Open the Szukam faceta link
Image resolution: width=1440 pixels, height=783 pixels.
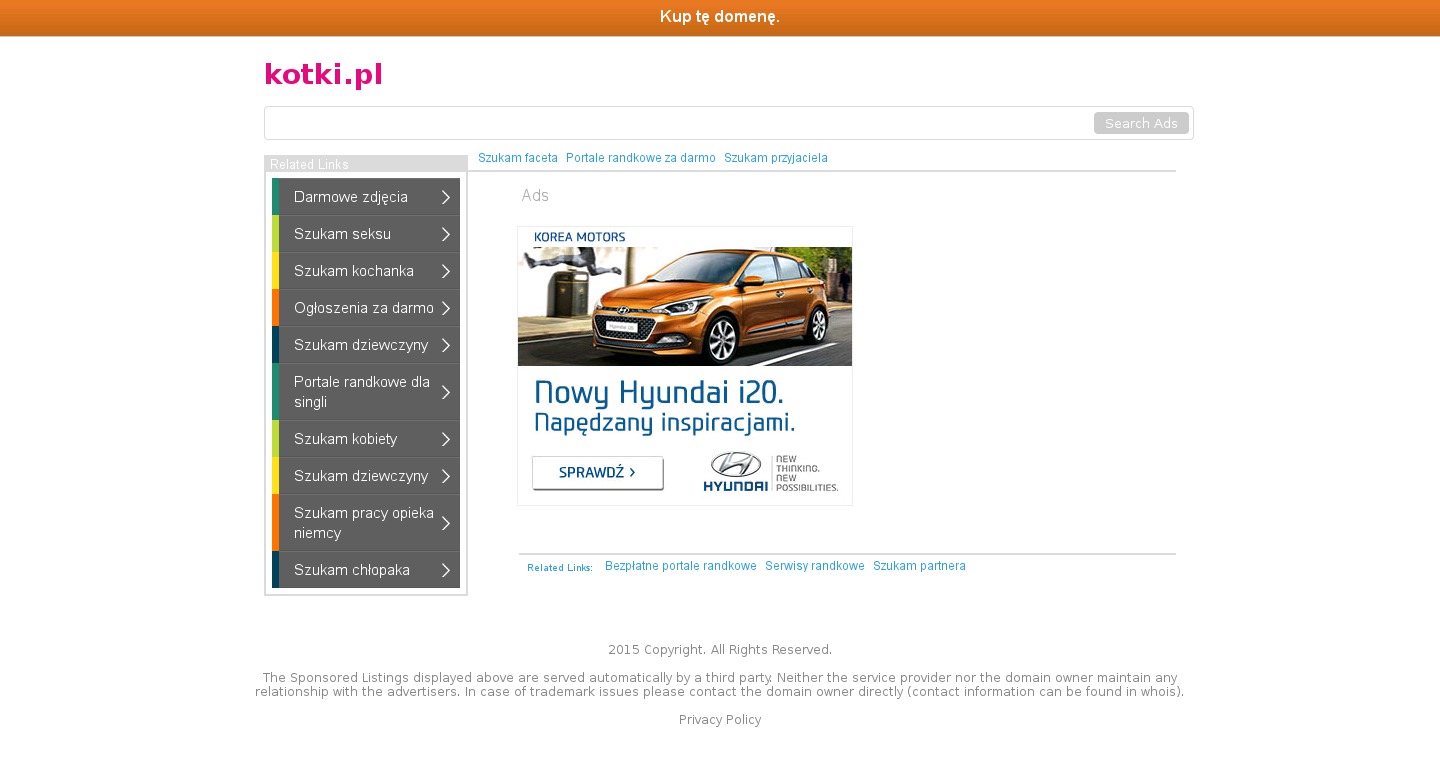pyautogui.click(x=517, y=158)
